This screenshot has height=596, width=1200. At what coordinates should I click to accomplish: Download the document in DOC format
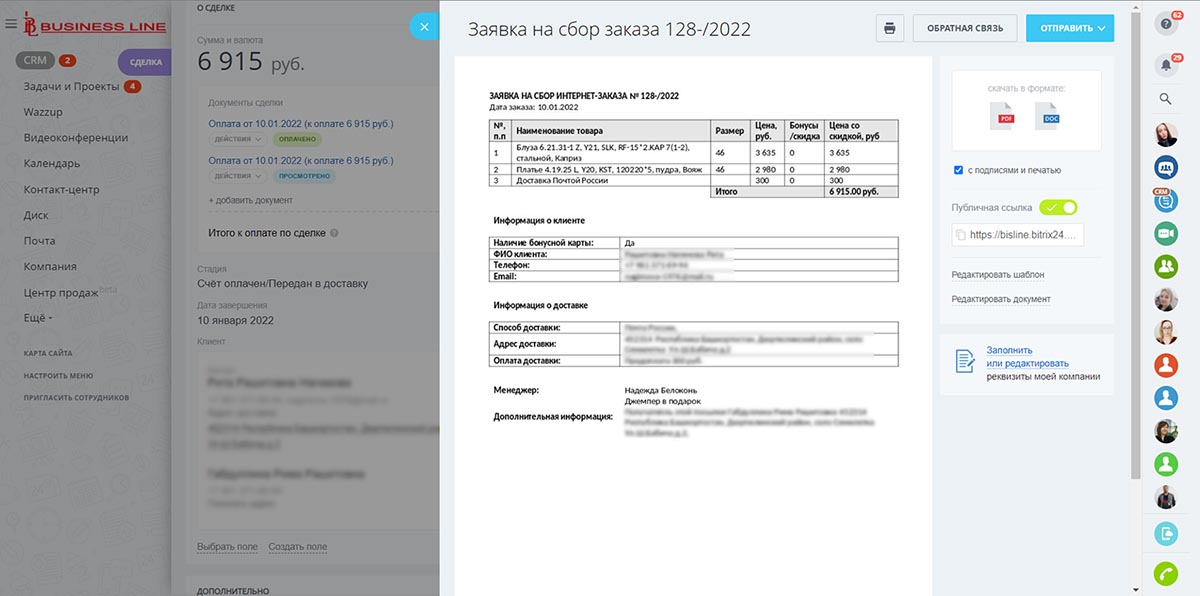(x=1050, y=115)
